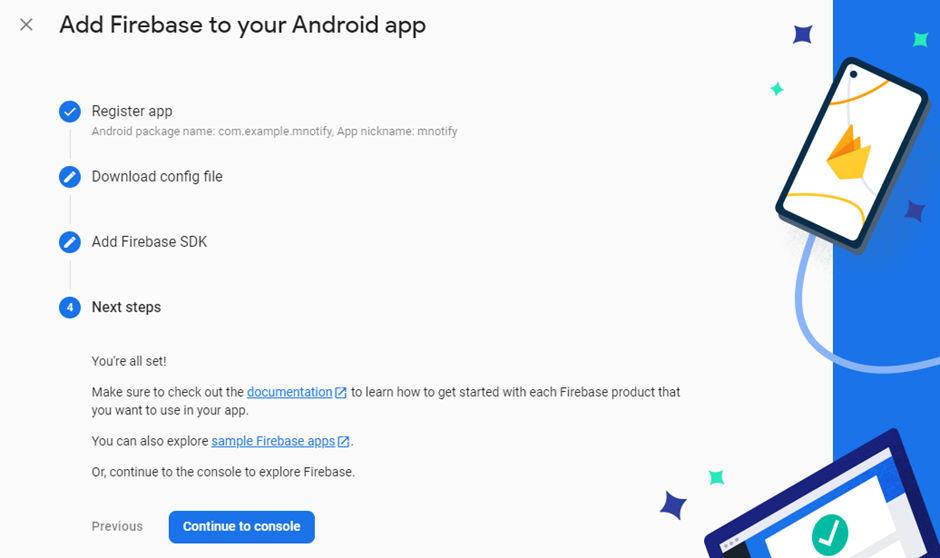940x558 pixels.
Task: Expand the Download config file step
Action: 157,176
